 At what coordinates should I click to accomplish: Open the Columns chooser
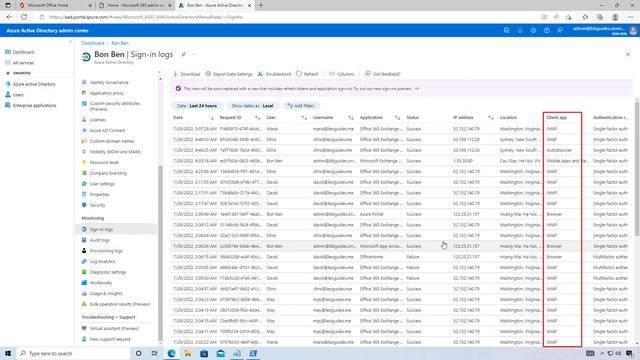[x=342, y=74]
